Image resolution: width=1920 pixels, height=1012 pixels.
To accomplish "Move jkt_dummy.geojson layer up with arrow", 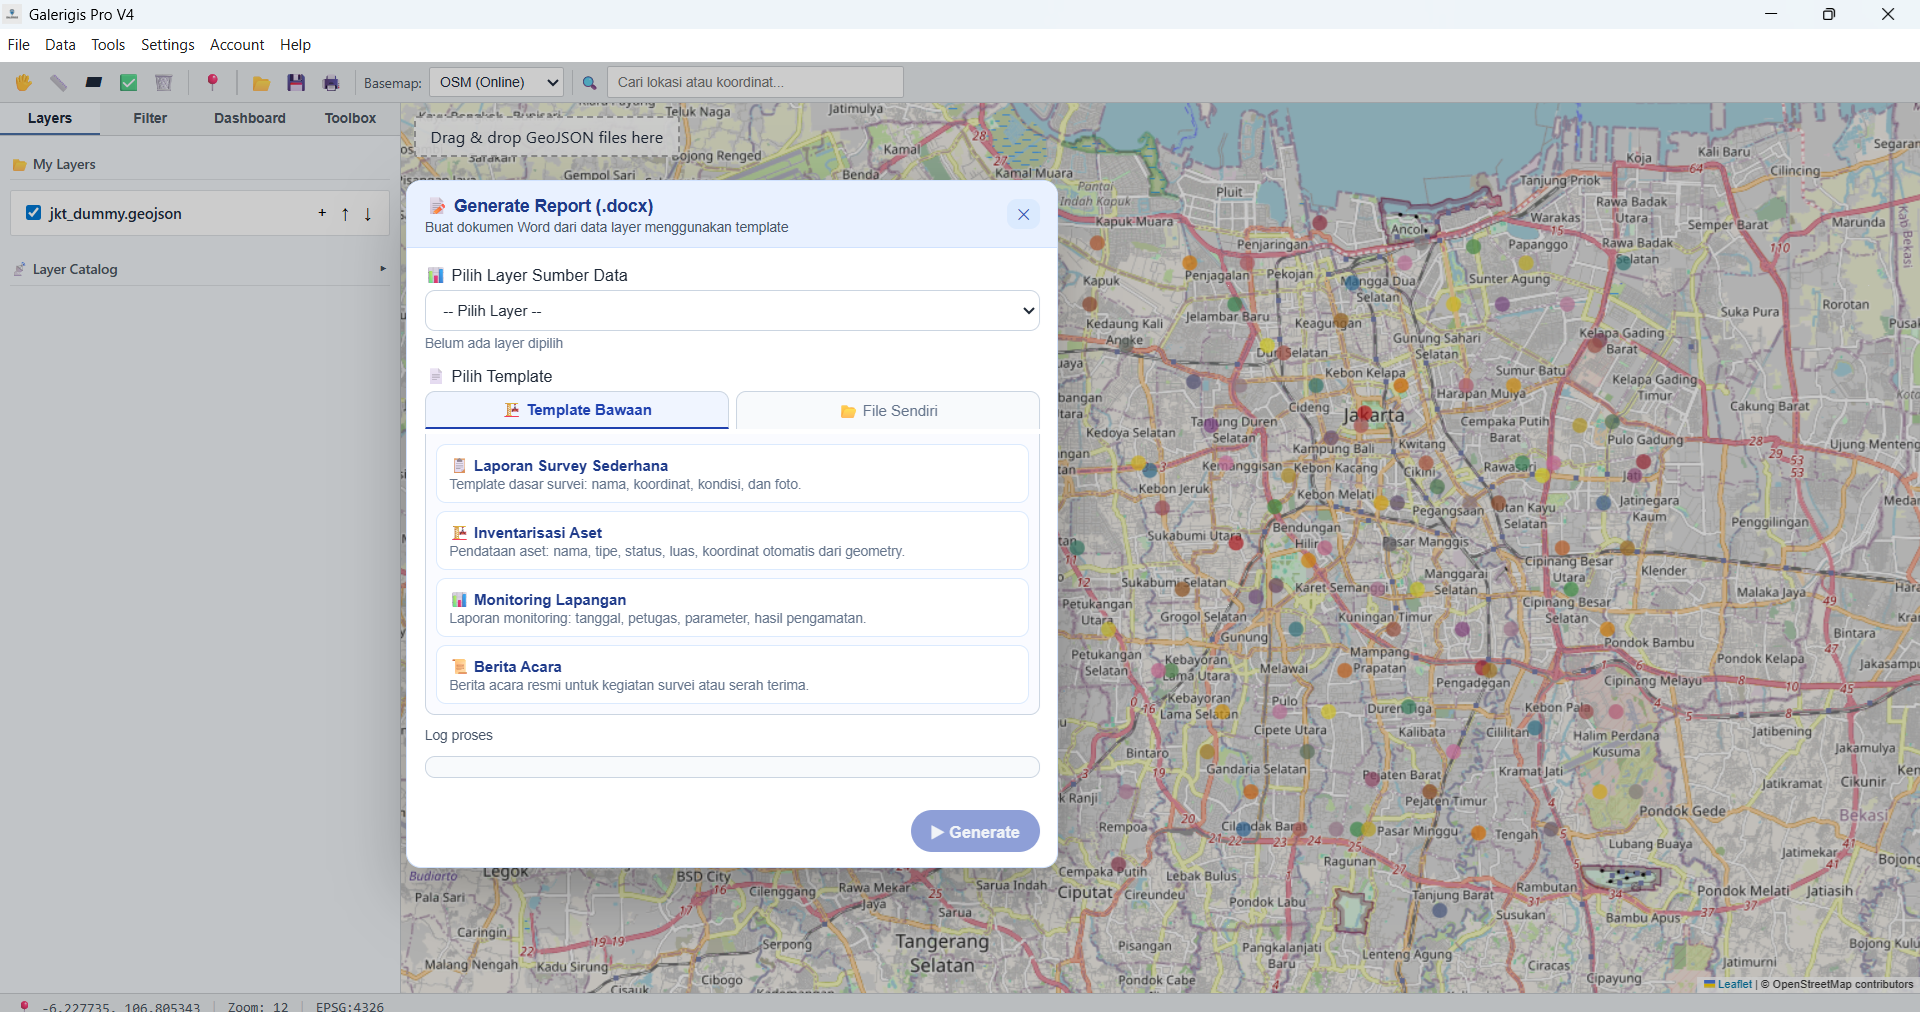I will 345,214.
